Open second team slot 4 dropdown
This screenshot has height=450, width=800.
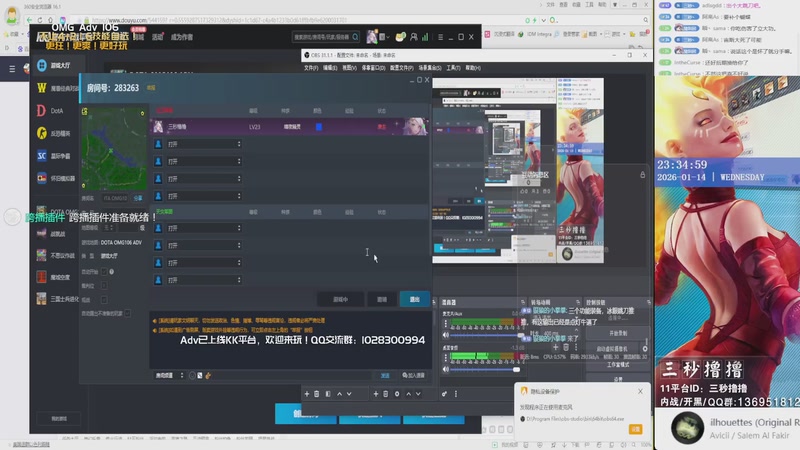point(204,280)
